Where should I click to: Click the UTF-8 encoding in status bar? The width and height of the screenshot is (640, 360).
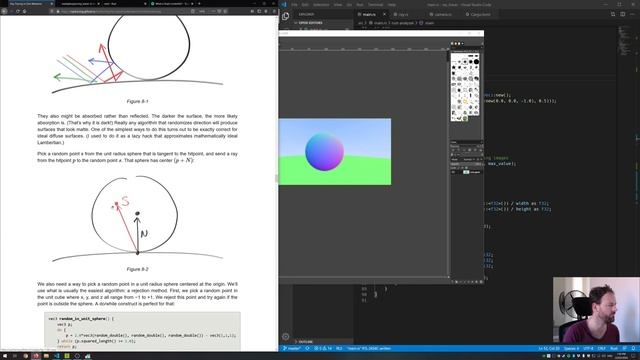coord(588,349)
